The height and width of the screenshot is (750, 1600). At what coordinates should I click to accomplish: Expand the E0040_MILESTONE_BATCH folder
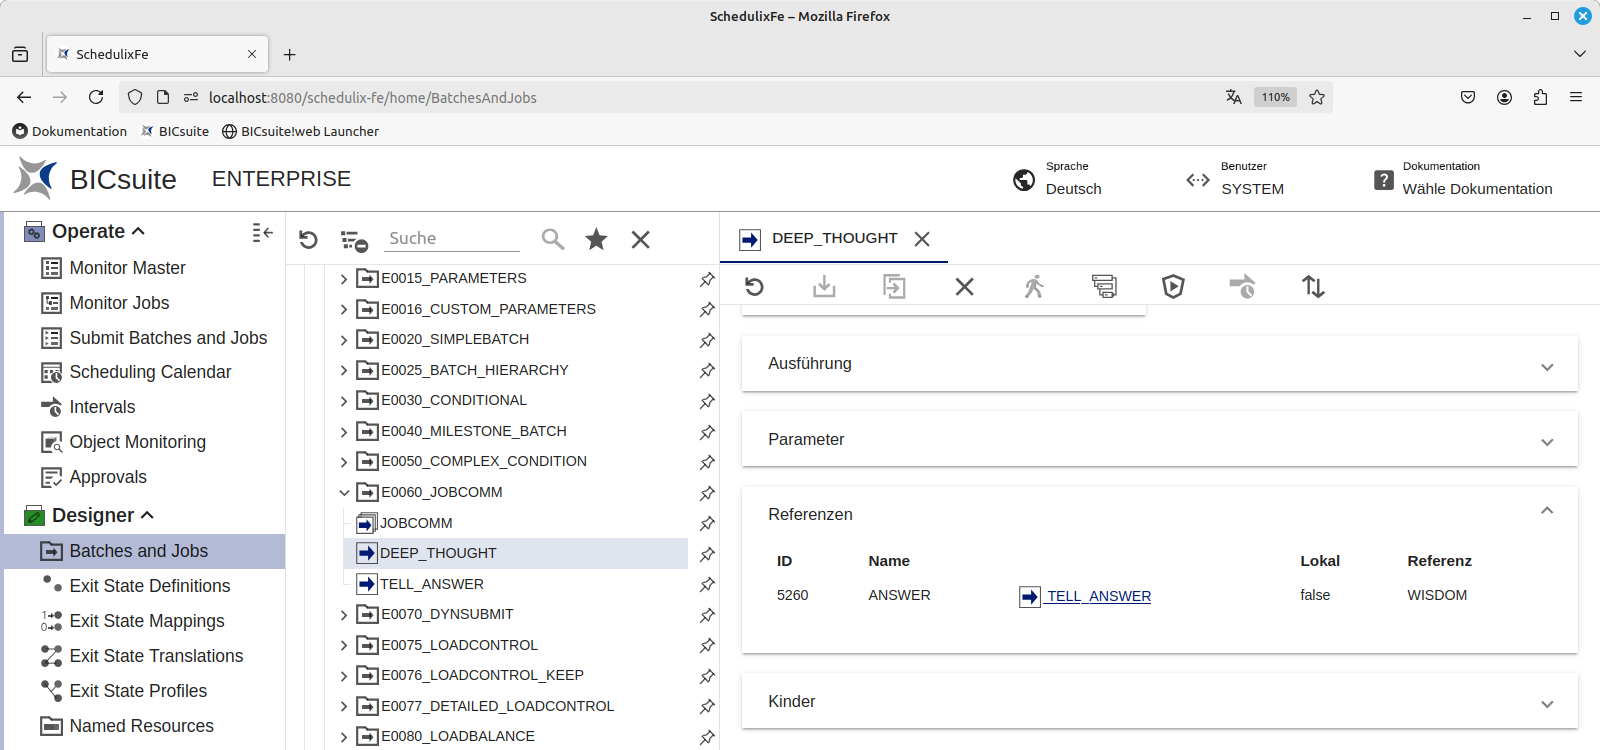pyautogui.click(x=344, y=432)
